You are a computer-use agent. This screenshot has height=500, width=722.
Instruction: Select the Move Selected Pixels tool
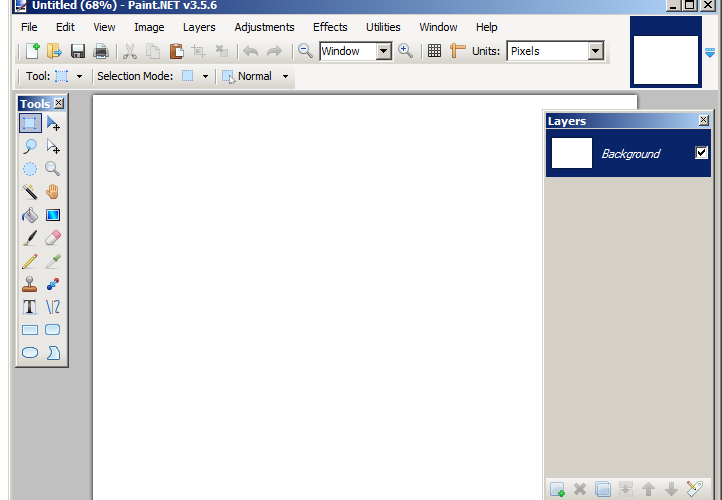click(53, 123)
